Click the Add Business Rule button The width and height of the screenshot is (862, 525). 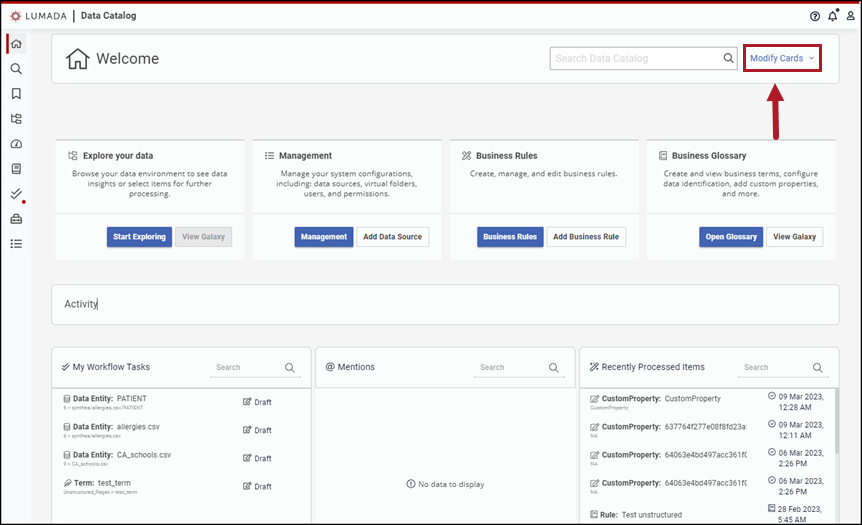point(586,237)
